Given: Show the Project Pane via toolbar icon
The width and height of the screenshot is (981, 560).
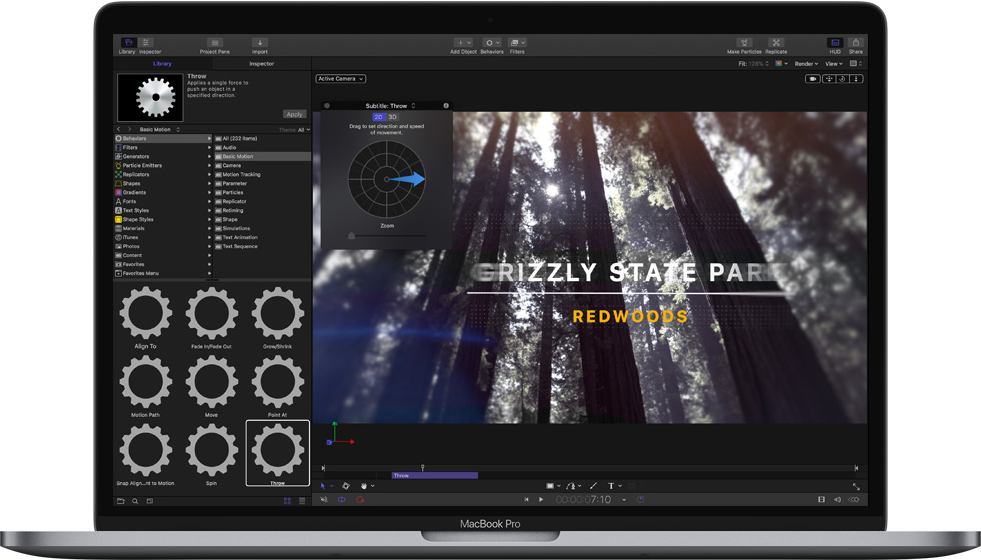Looking at the screenshot, I should point(215,43).
